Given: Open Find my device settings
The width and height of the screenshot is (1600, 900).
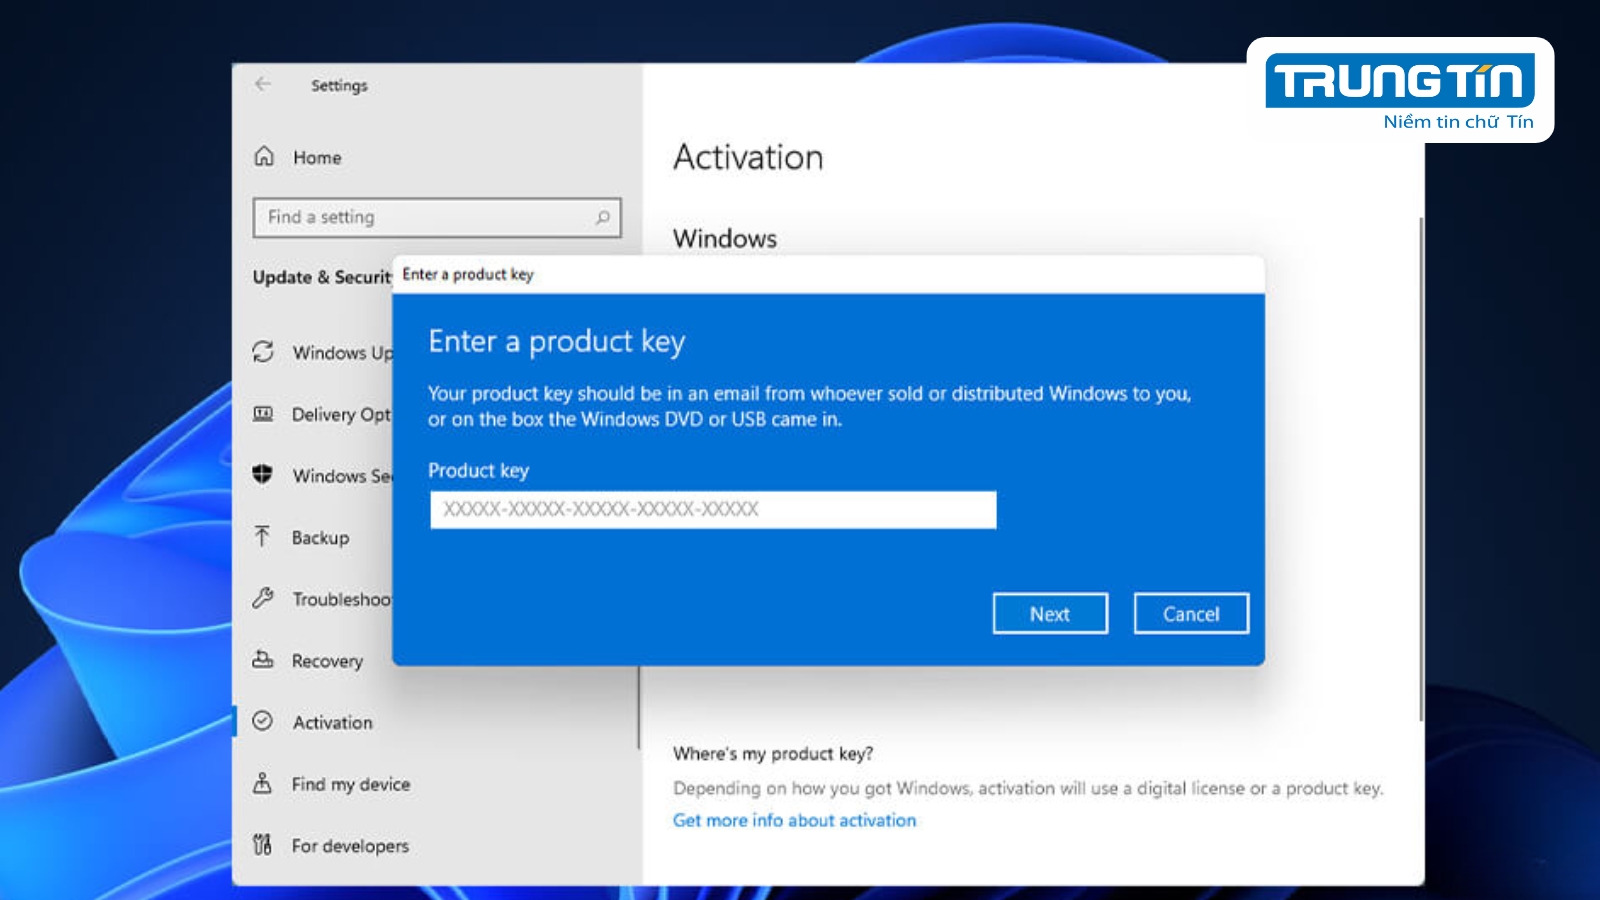Looking at the screenshot, I should click(263, 784).
